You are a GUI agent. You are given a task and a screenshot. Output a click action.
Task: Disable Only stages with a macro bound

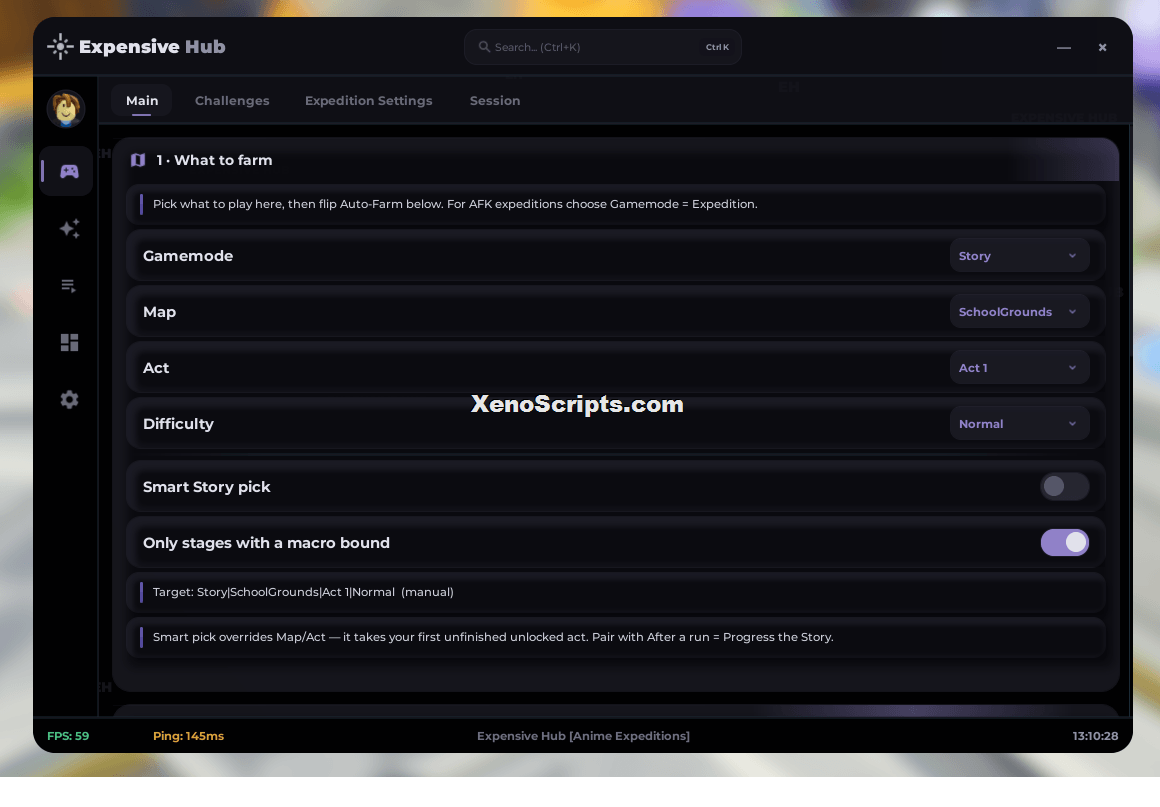1065,543
